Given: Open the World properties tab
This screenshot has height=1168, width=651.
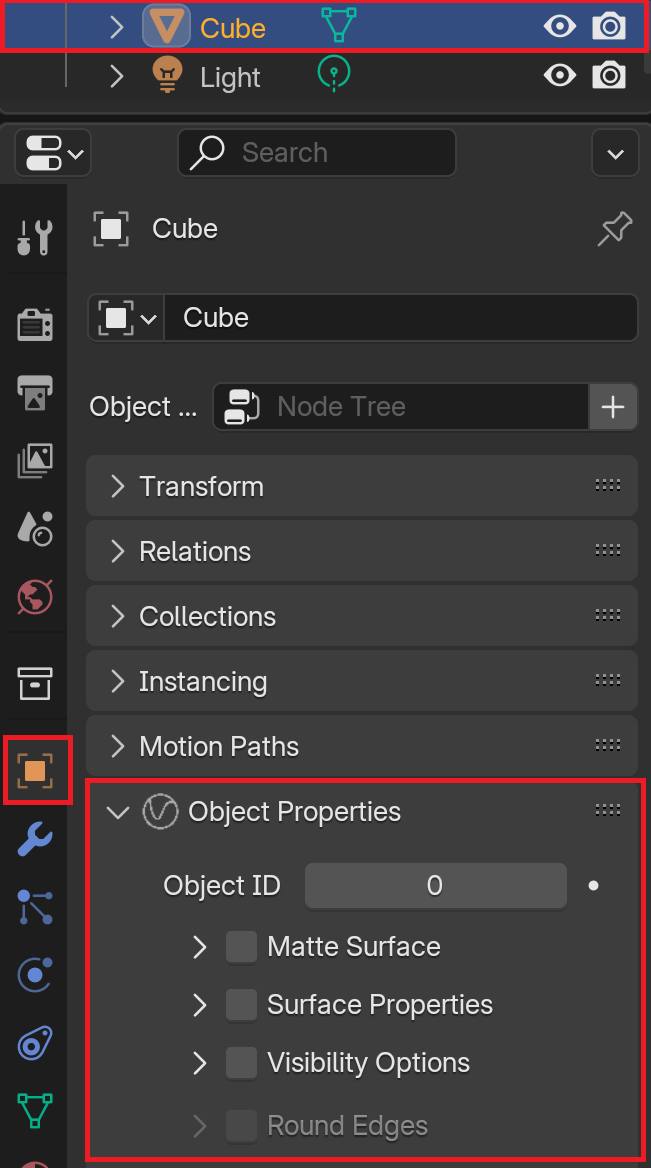Looking at the screenshot, I should point(34,596).
